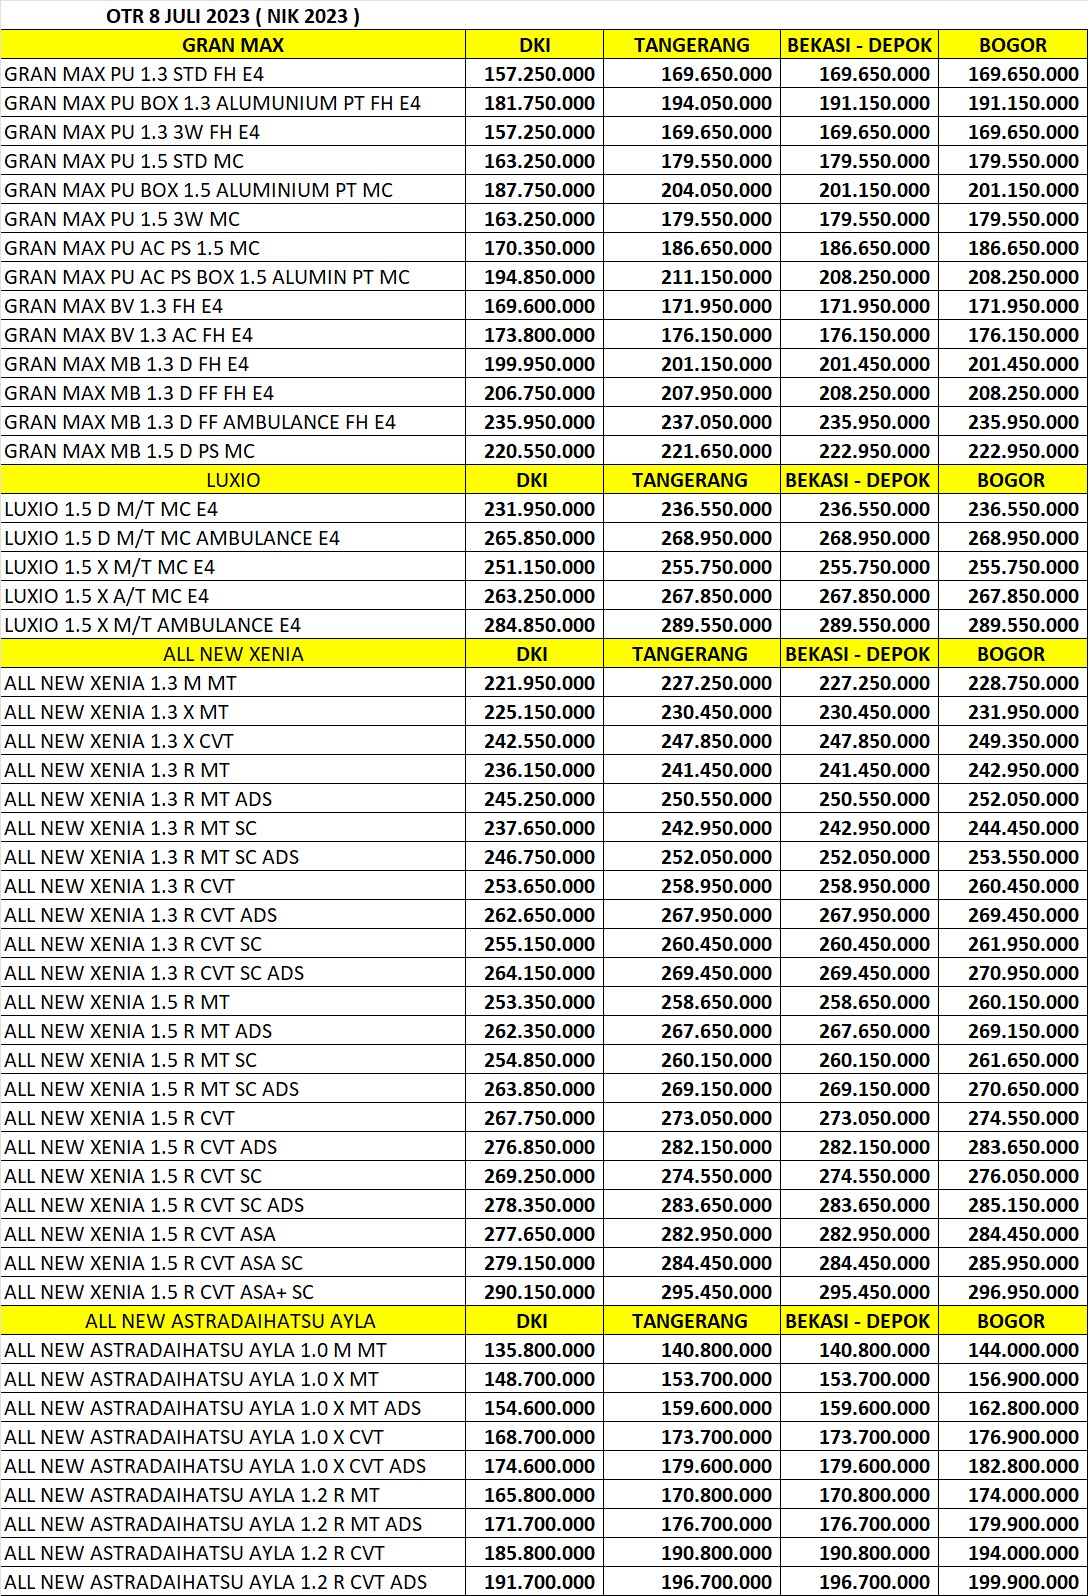Click DKI column header in GRAN MAX row
This screenshot has width=1088, height=1596.
(535, 45)
